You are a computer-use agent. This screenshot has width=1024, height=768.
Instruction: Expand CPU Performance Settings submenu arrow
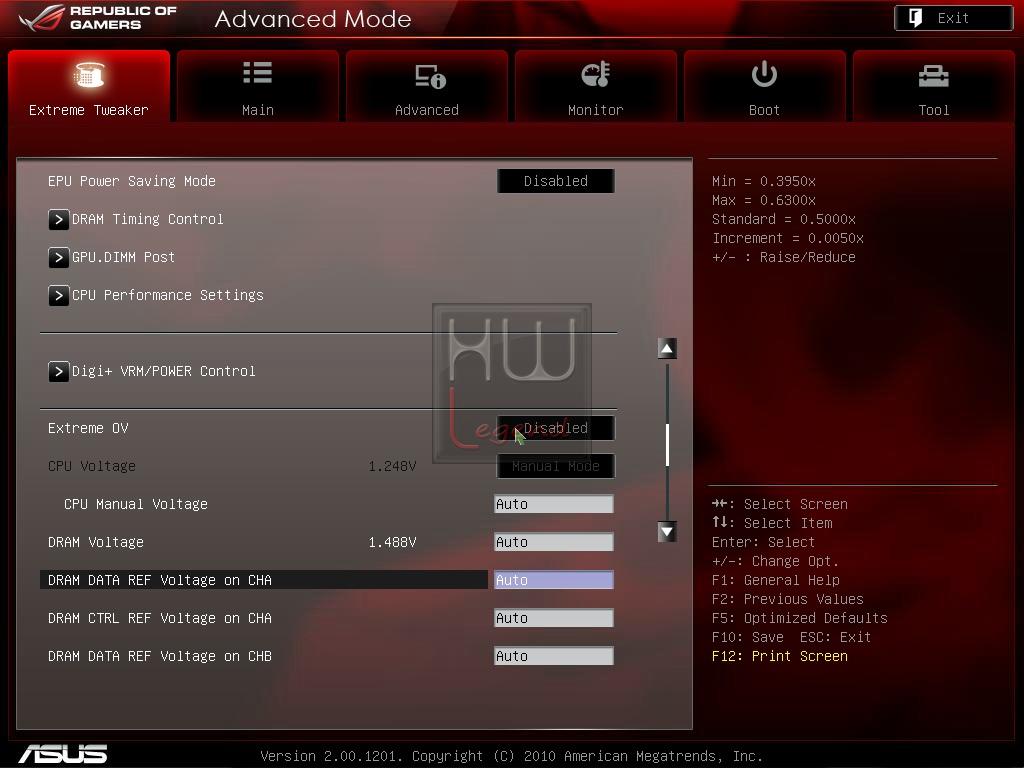tap(58, 295)
